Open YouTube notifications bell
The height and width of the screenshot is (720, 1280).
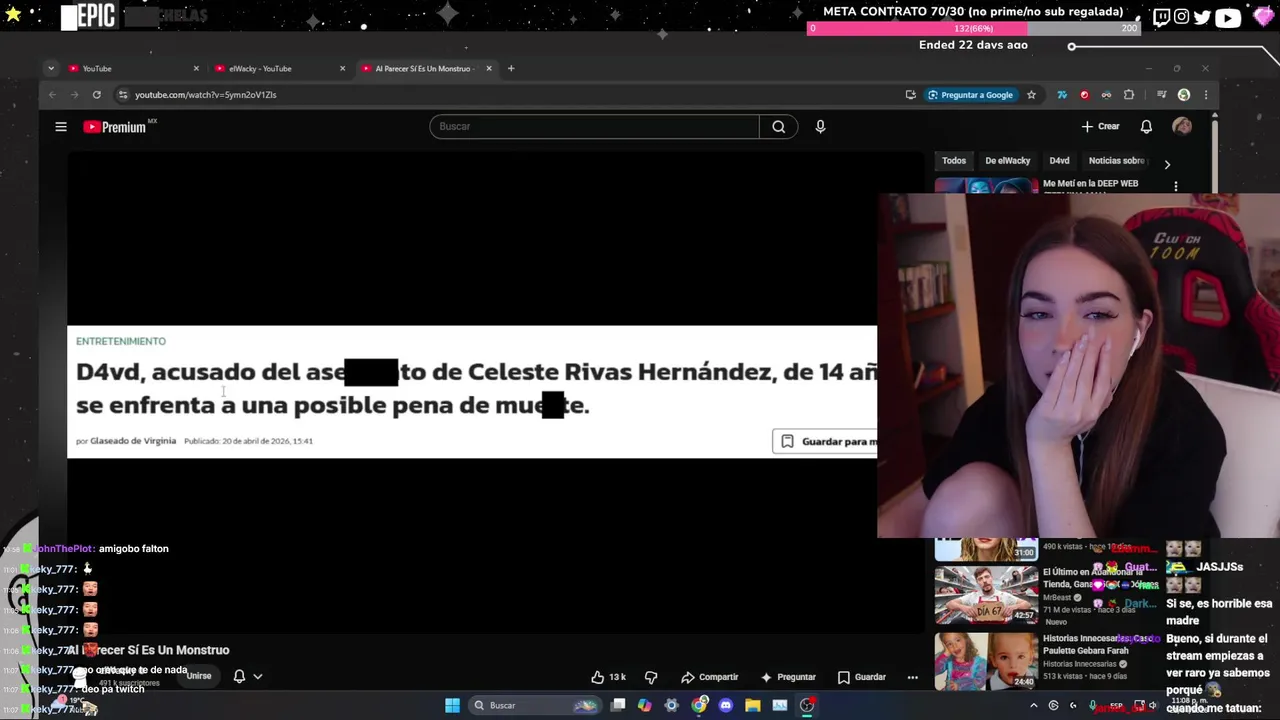pyautogui.click(x=1146, y=127)
